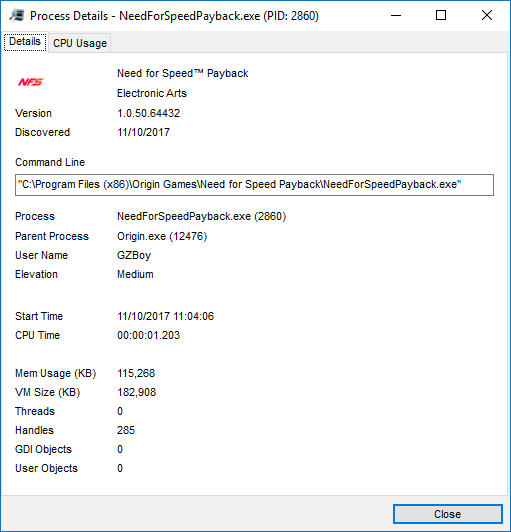Click the 'Elevation' label
The image size is (511, 532).
(x=36, y=274)
